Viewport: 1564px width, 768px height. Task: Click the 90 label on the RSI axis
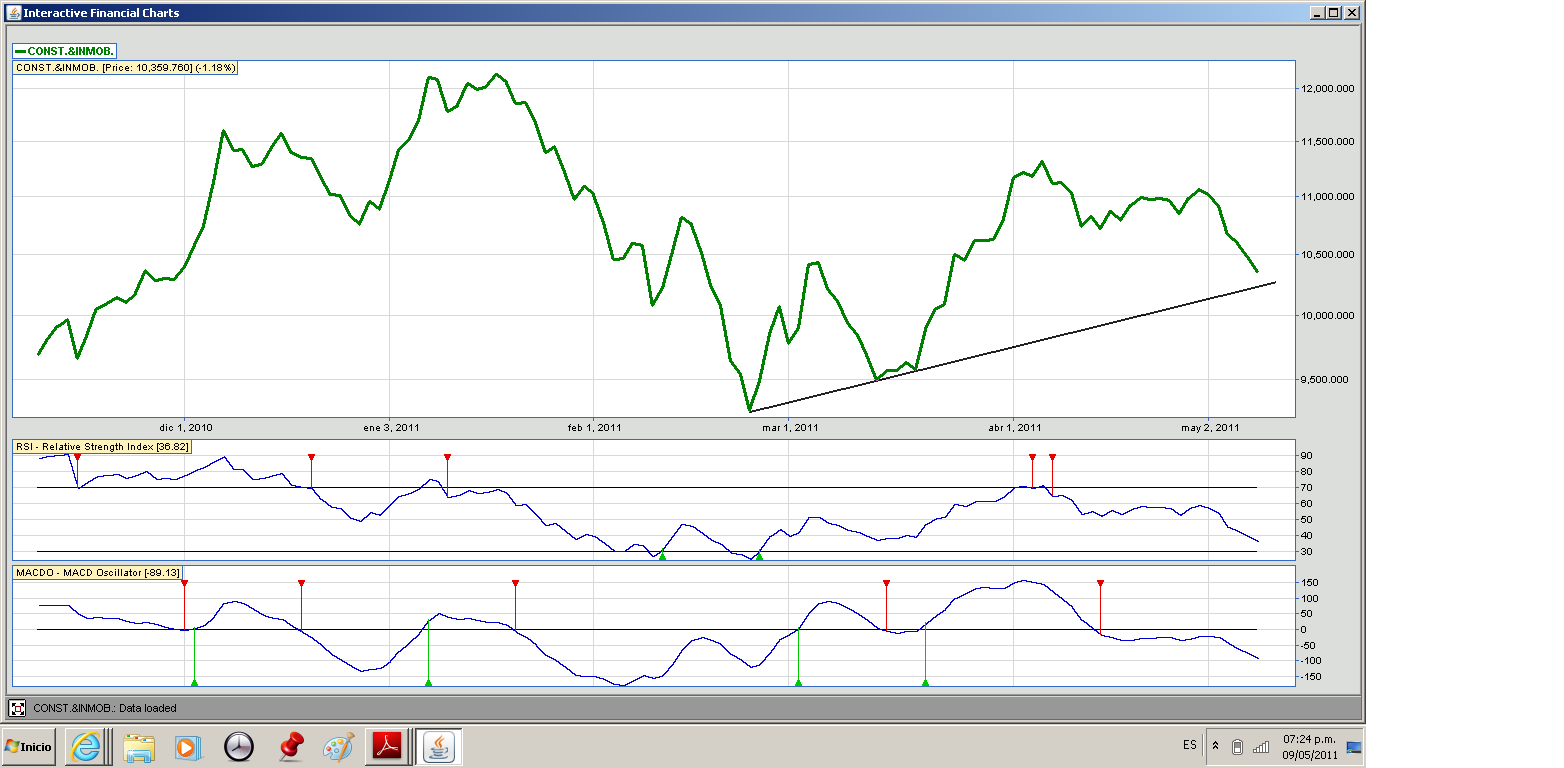[x=1306, y=456]
